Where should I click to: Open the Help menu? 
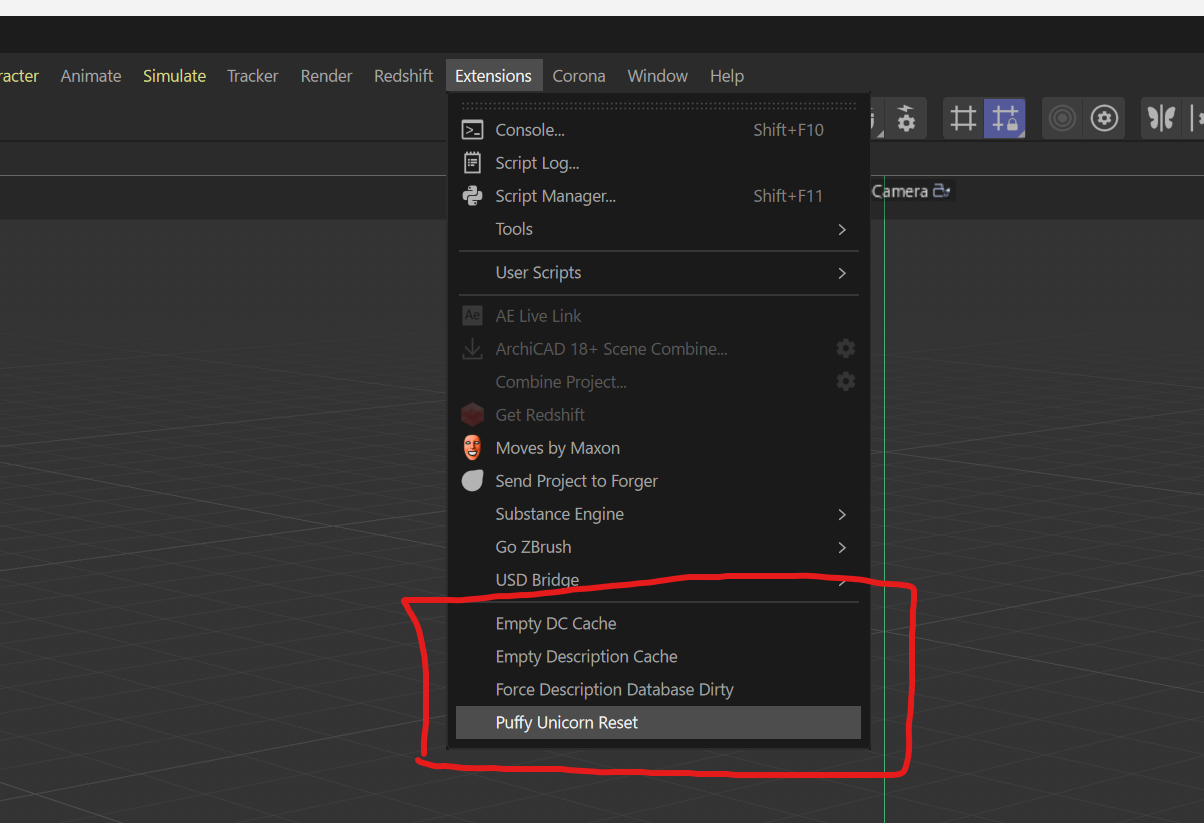pos(727,76)
